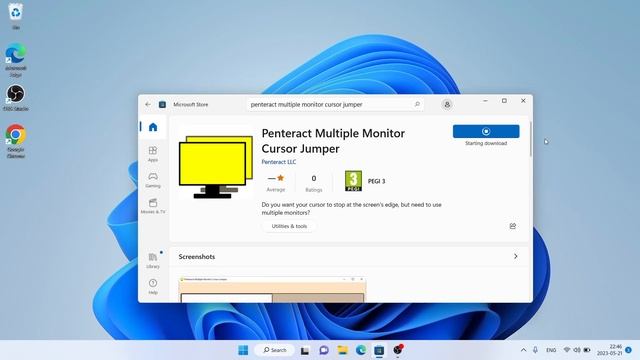Click the Microsoft Store logo in title bar
The image size is (640, 360).
[162, 104]
